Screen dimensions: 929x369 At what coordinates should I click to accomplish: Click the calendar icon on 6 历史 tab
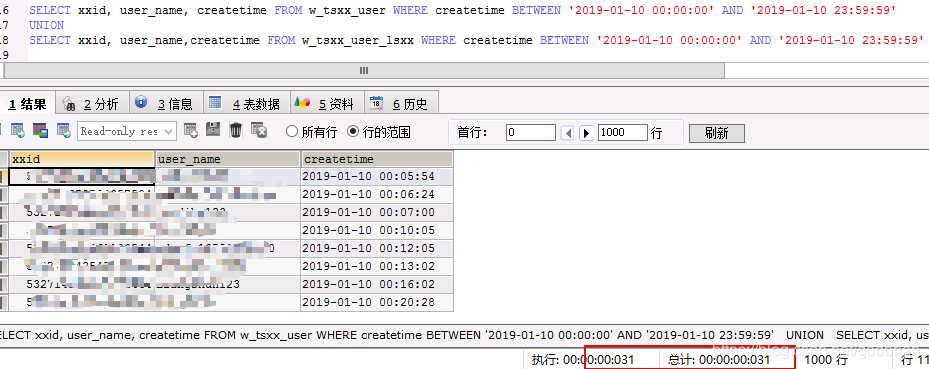pyautogui.click(x=376, y=102)
